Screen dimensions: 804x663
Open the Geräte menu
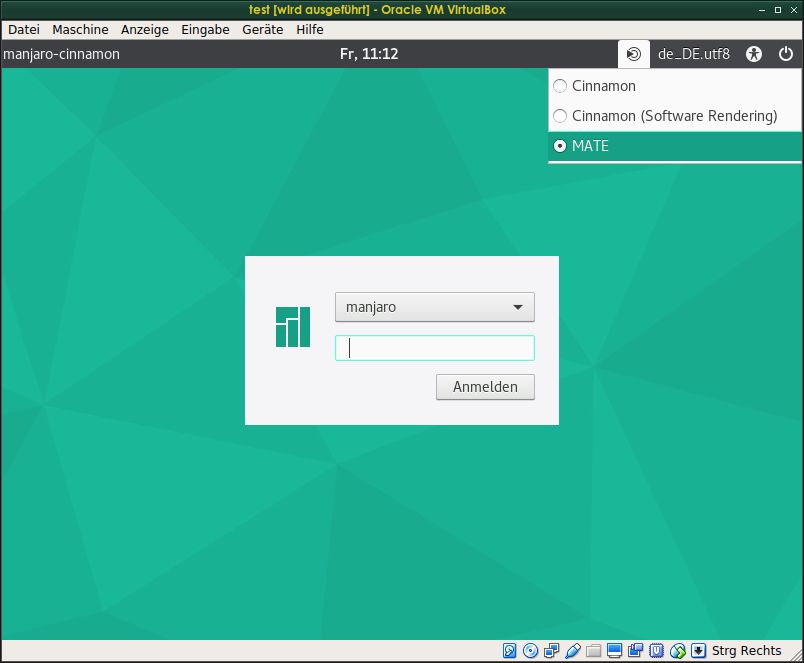click(262, 30)
